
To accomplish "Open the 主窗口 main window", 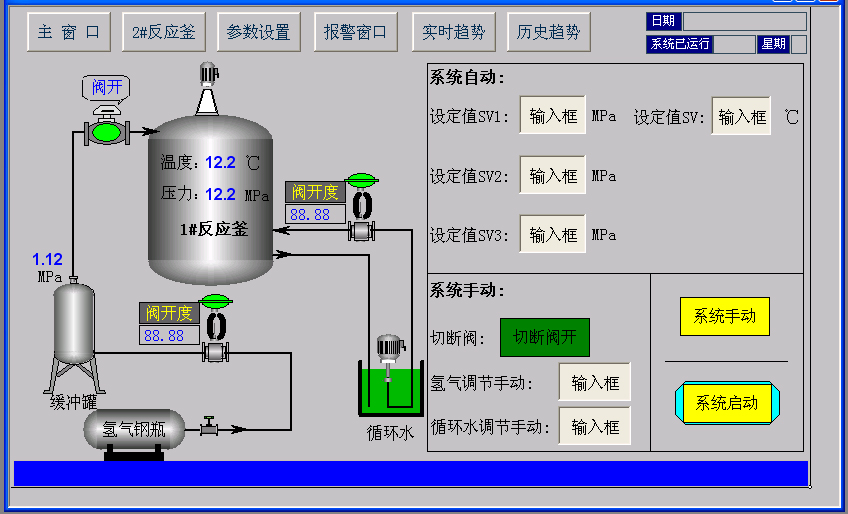I will pos(68,32).
